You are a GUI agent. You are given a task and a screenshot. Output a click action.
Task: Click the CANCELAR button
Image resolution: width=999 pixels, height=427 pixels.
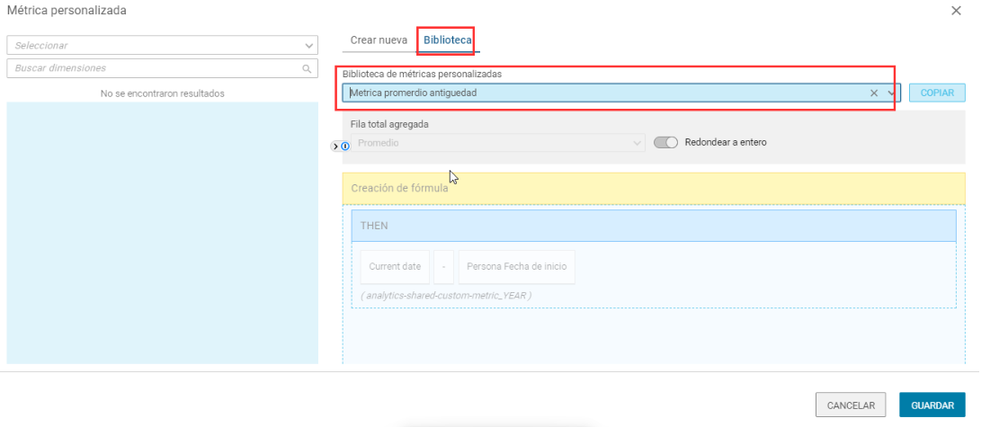(851, 405)
